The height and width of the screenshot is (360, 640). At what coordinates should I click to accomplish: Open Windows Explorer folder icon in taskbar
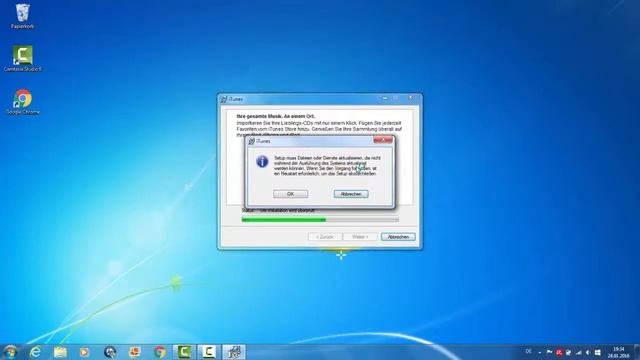pos(60,352)
